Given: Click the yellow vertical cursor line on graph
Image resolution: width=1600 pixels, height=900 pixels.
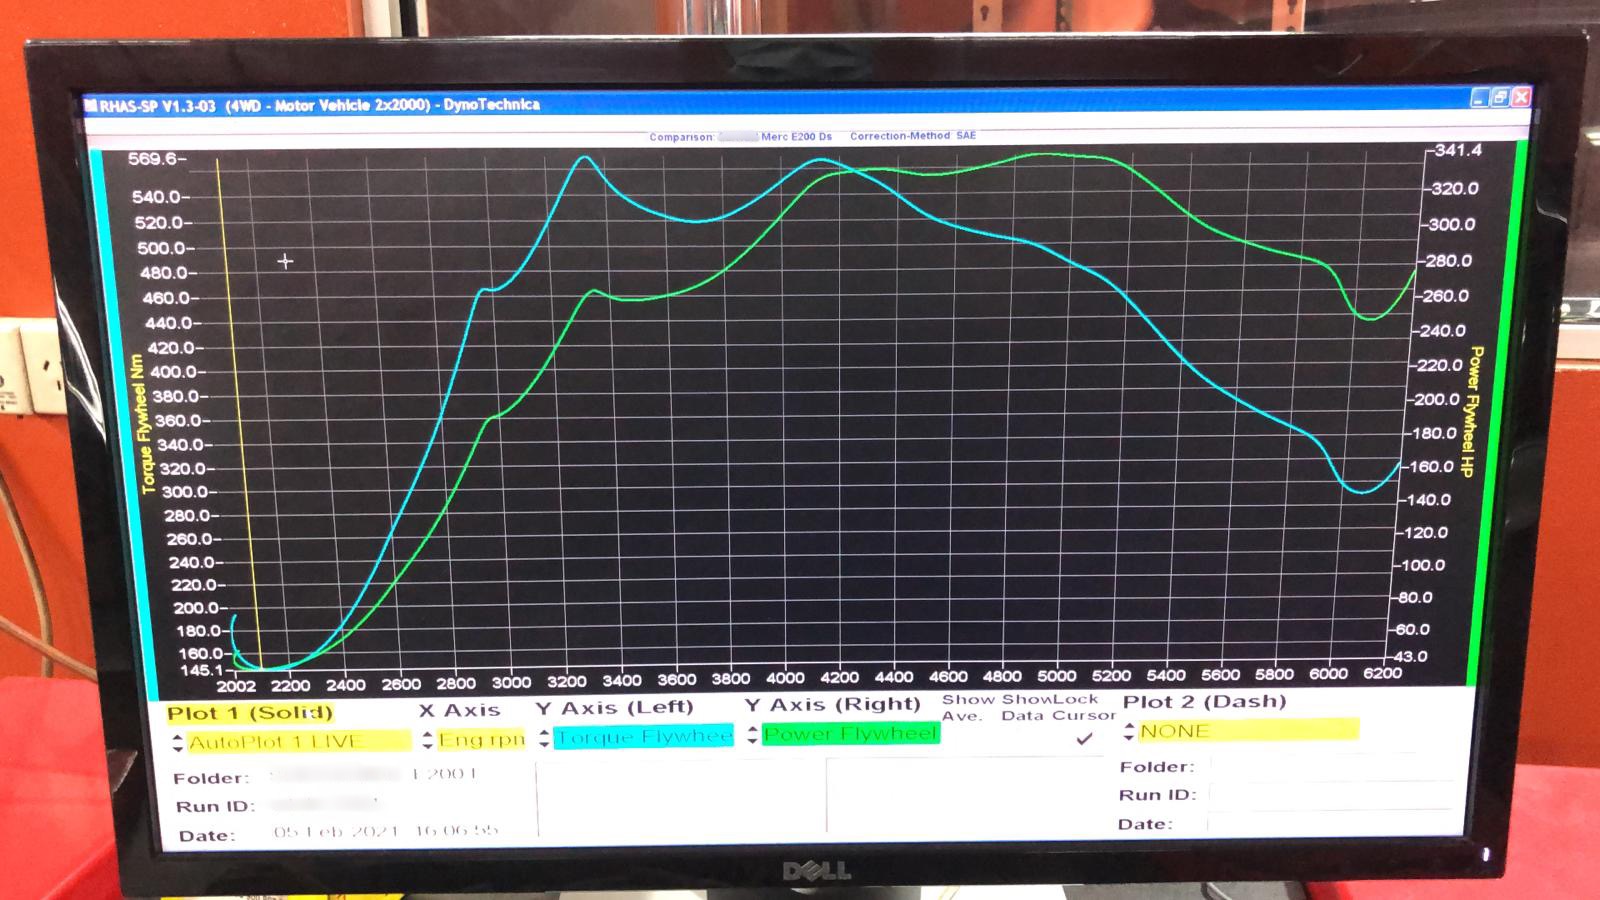Looking at the screenshot, I should coord(238,400).
